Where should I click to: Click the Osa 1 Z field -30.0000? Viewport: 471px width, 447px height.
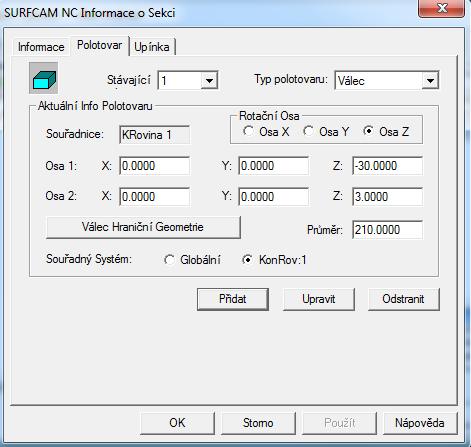[387, 166]
